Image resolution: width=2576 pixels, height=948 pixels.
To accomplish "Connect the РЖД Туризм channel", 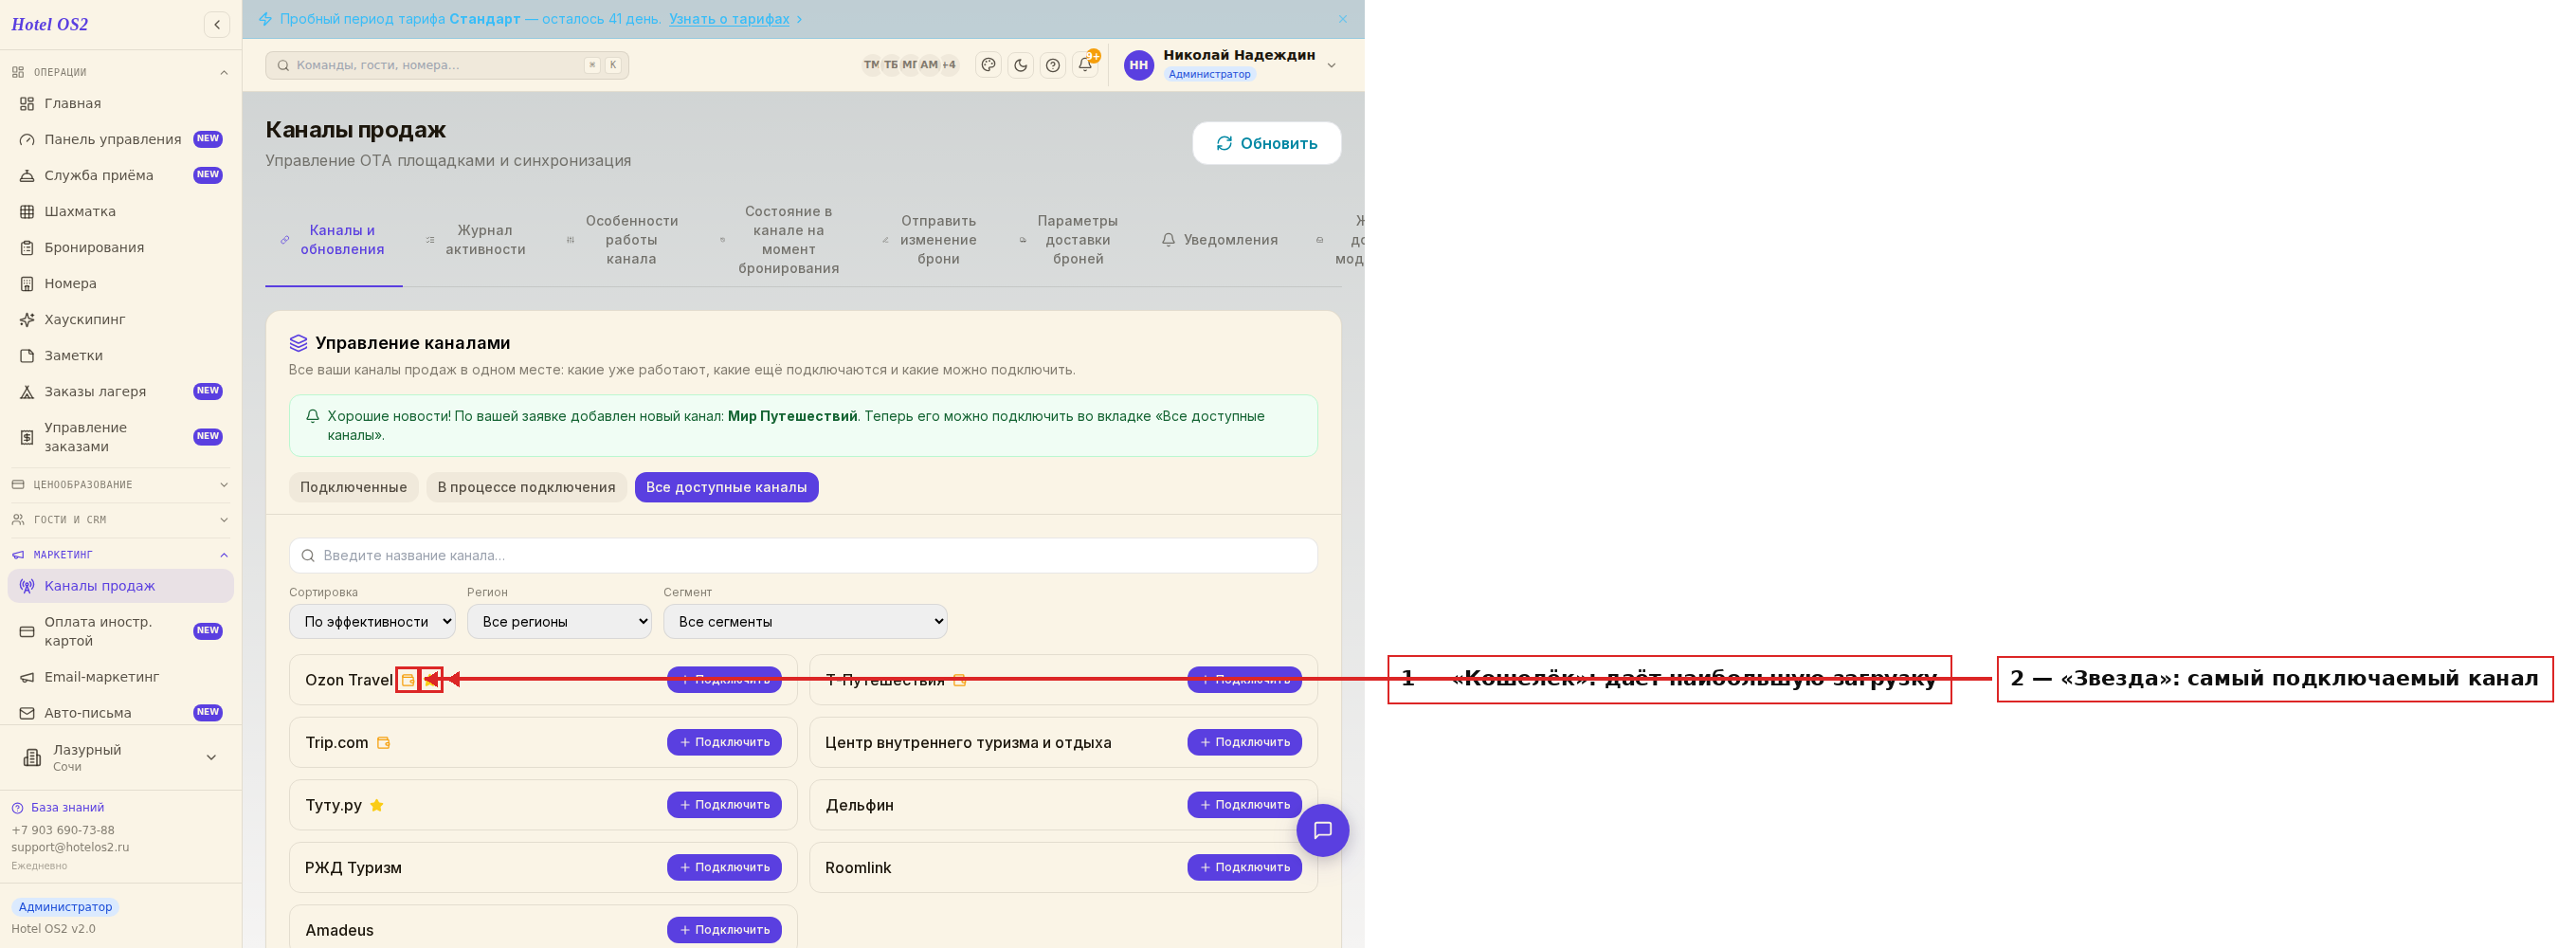I will [724, 867].
